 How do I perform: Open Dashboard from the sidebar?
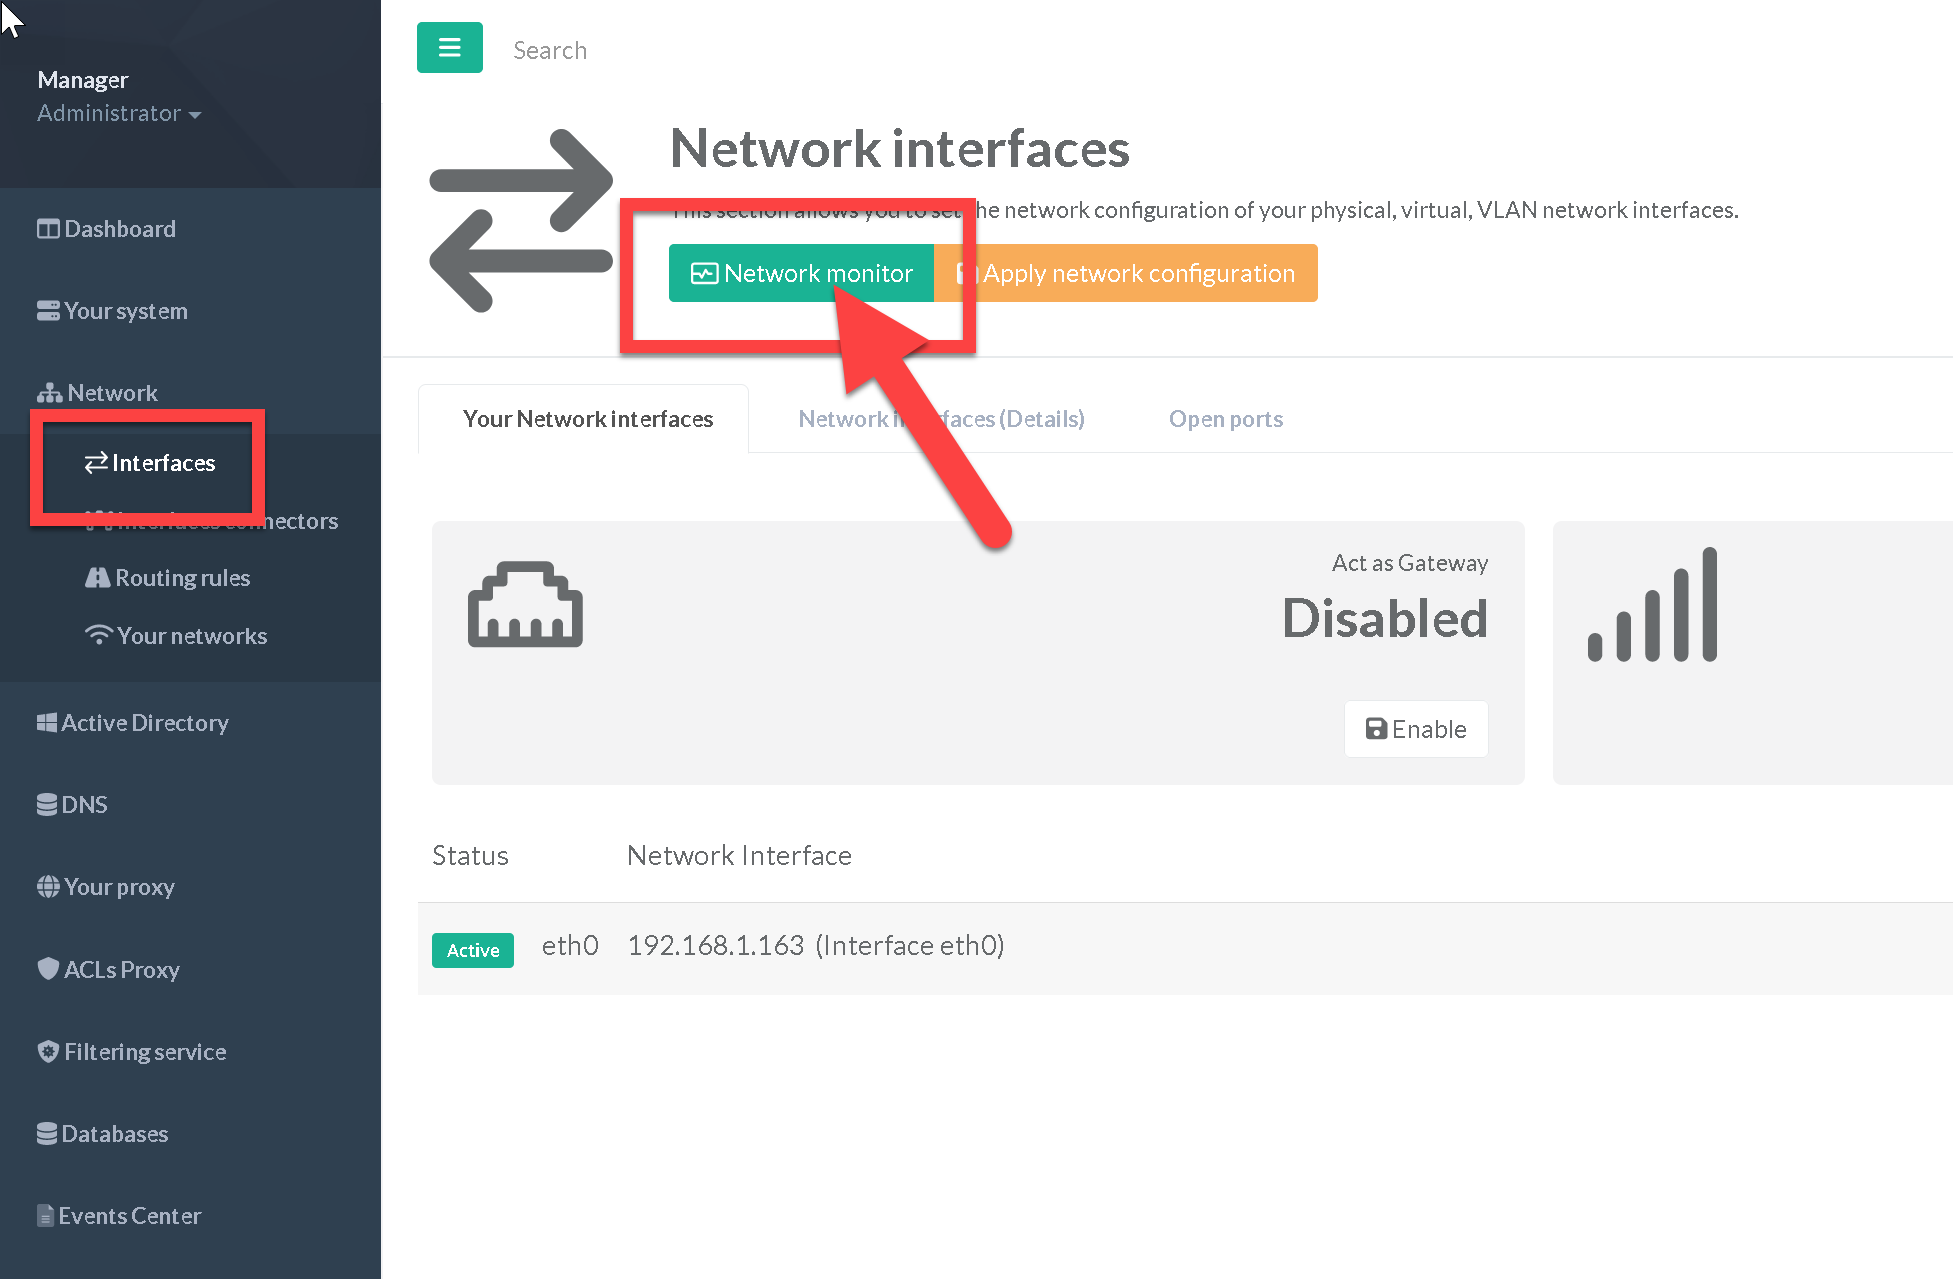click(x=107, y=229)
